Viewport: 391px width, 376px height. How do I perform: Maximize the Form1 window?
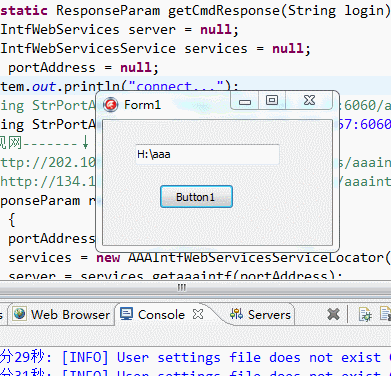point(272,100)
